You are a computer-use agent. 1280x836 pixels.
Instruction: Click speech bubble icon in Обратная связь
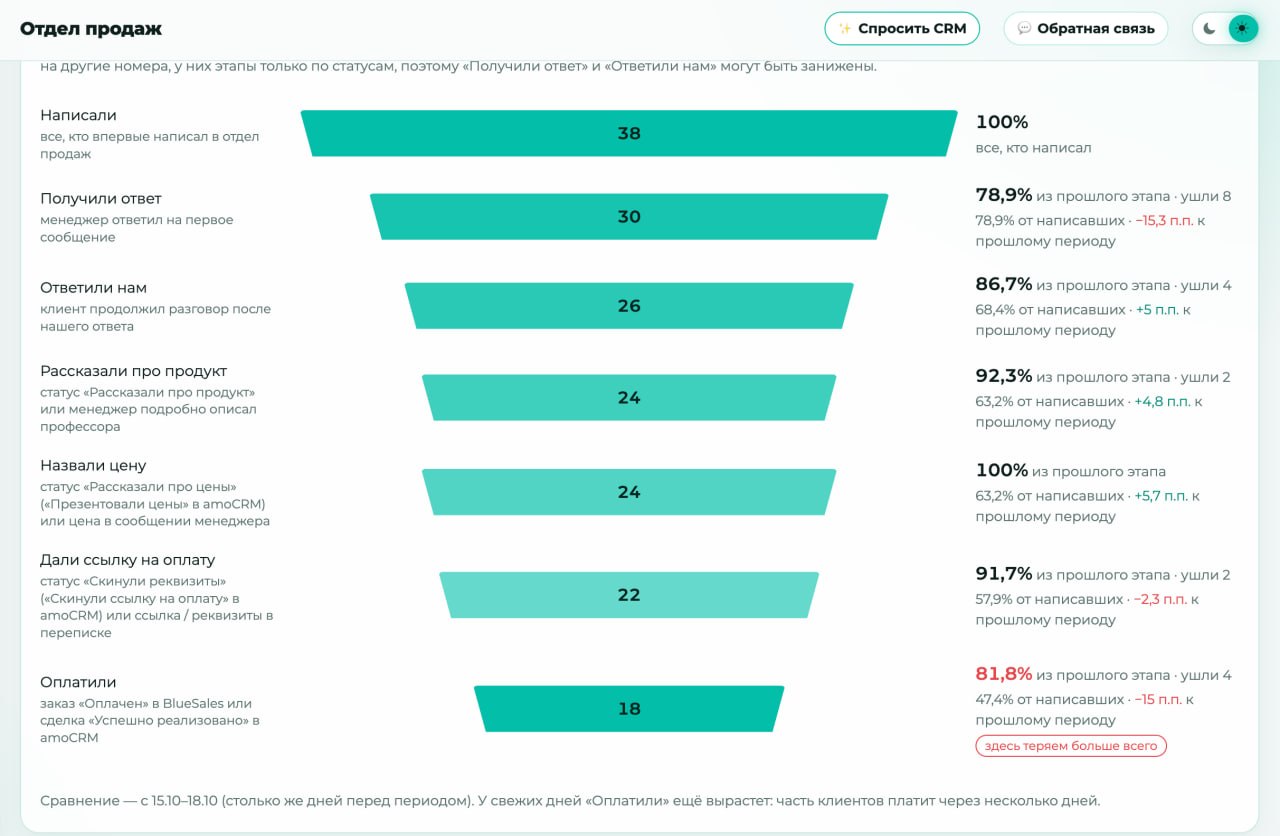pos(1024,29)
